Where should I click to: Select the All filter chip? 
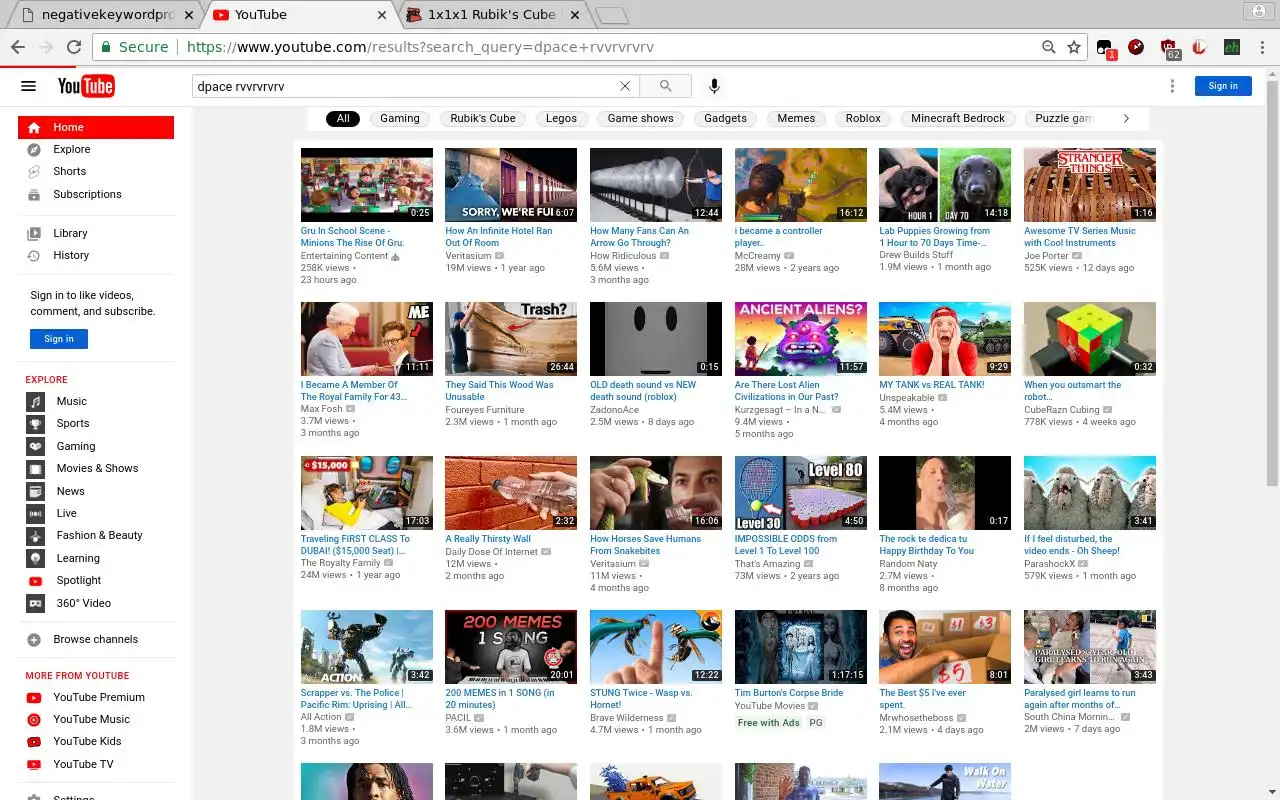click(x=343, y=118)
